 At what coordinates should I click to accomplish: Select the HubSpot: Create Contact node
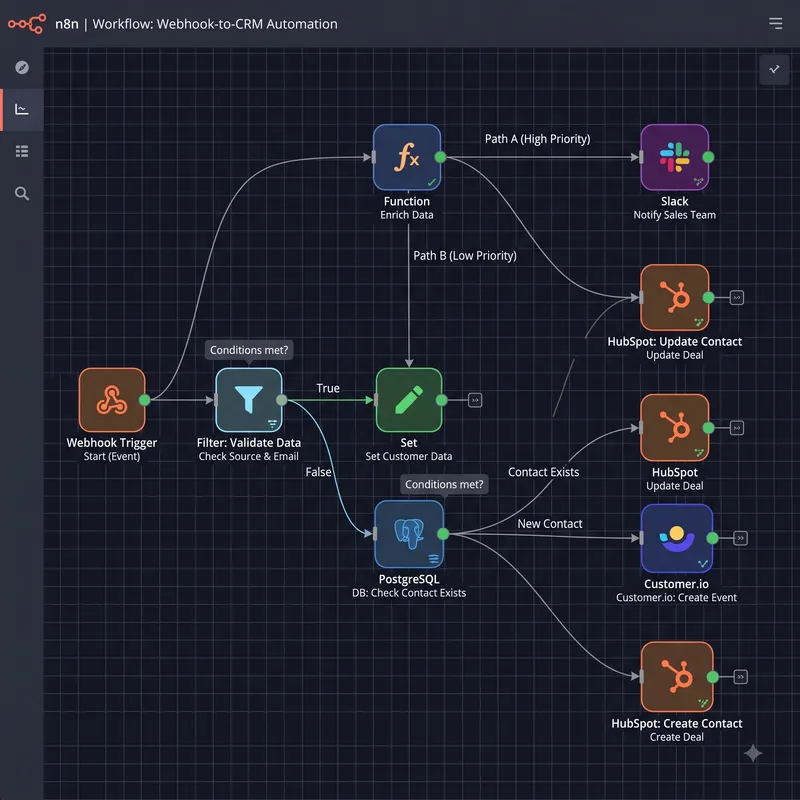coord(677,677)
